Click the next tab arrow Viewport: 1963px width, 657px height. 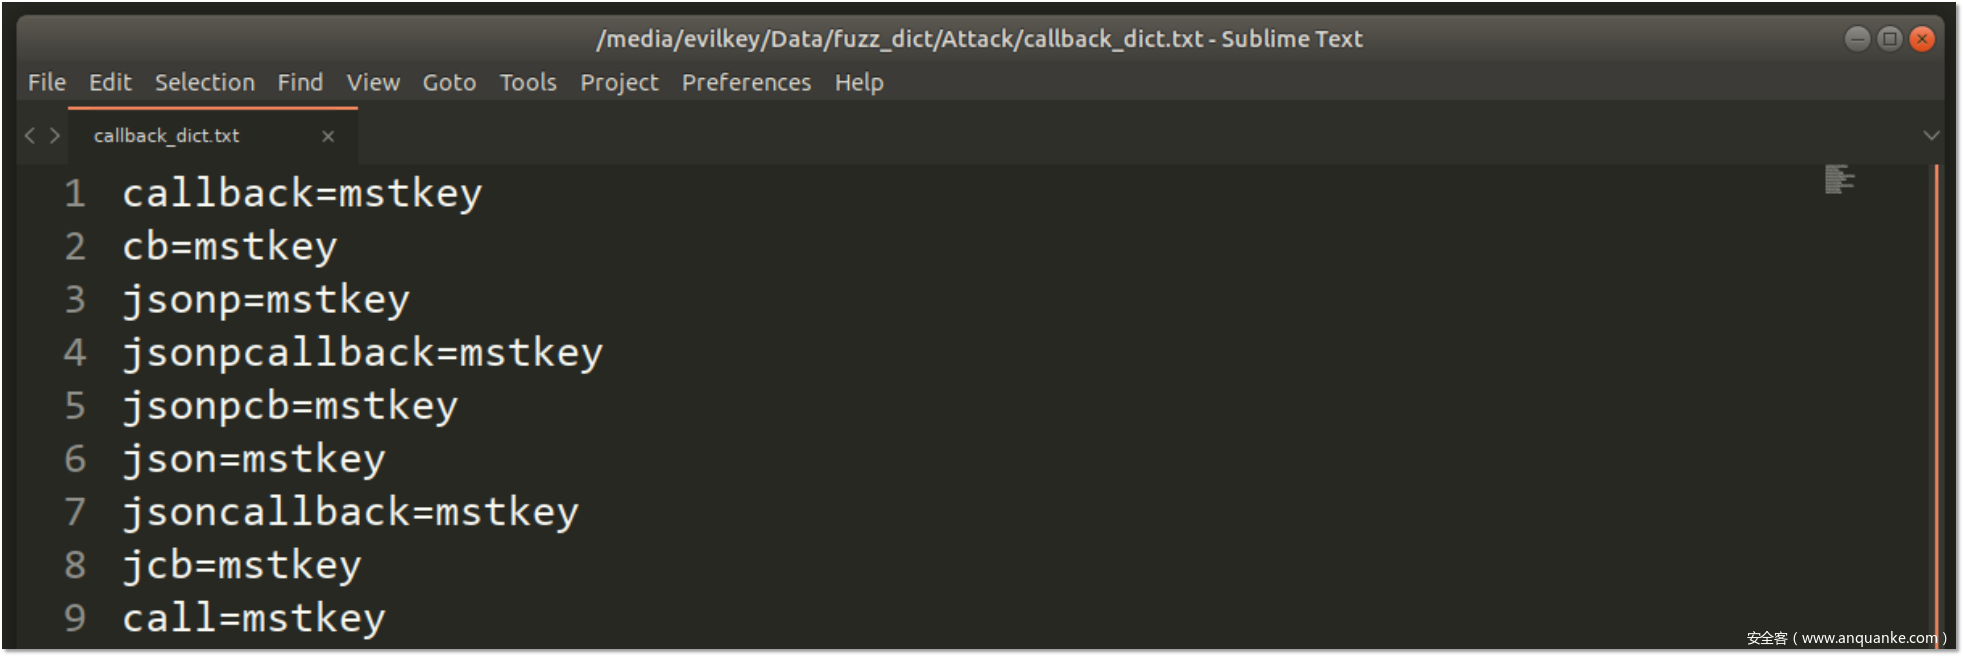click(55, 135)
